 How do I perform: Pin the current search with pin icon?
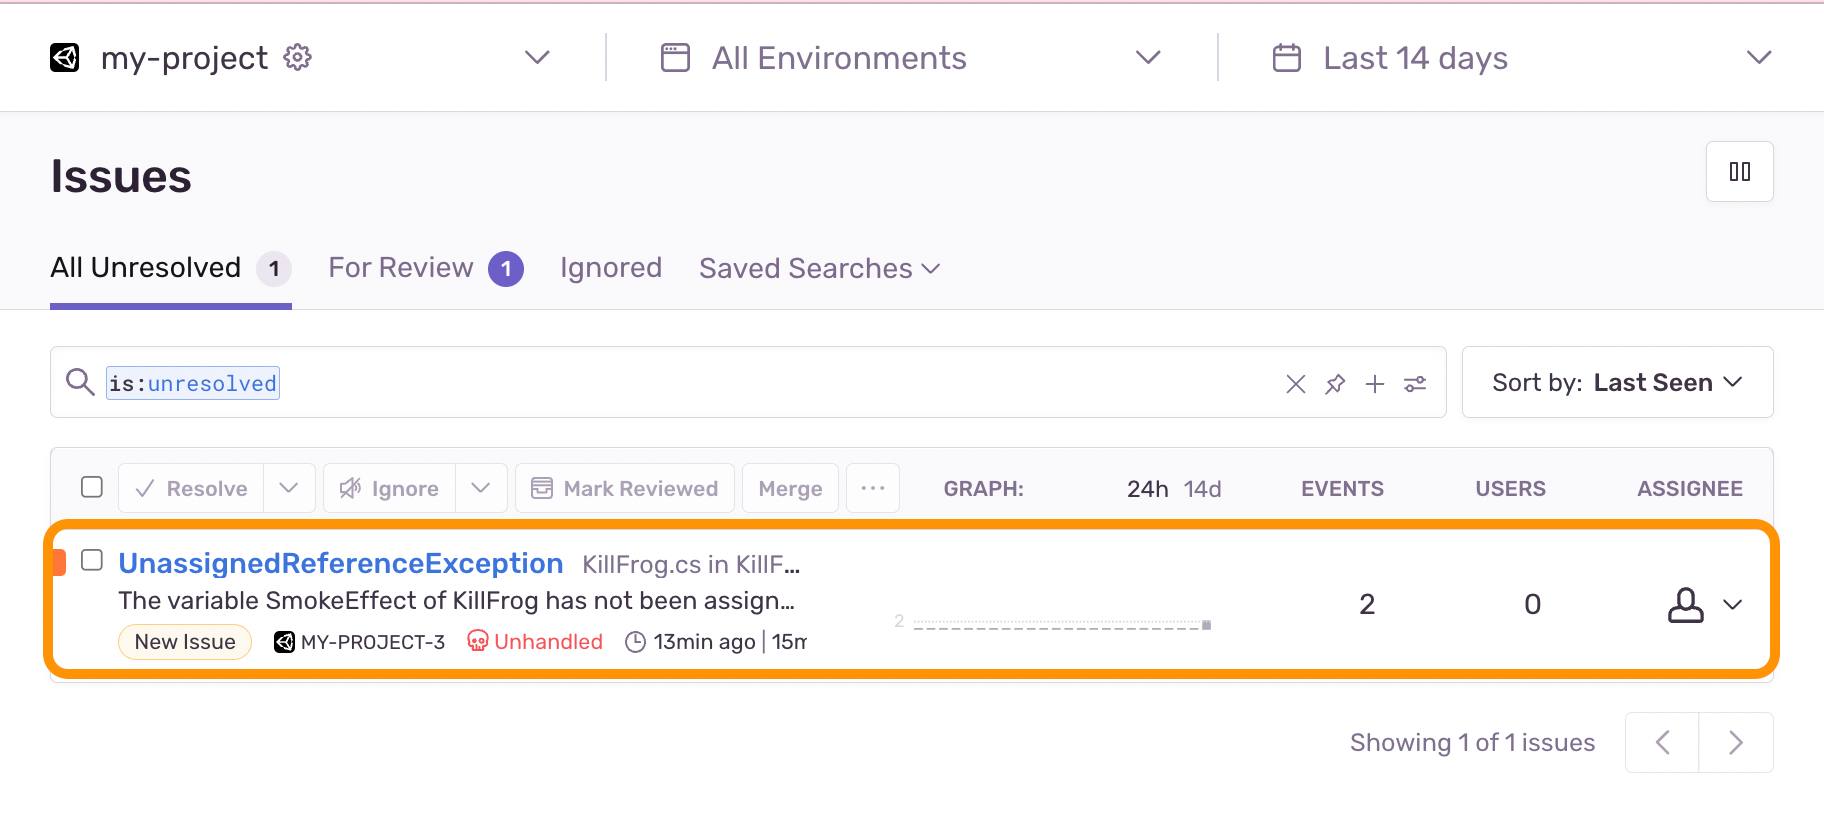(x=1335, y=384)
